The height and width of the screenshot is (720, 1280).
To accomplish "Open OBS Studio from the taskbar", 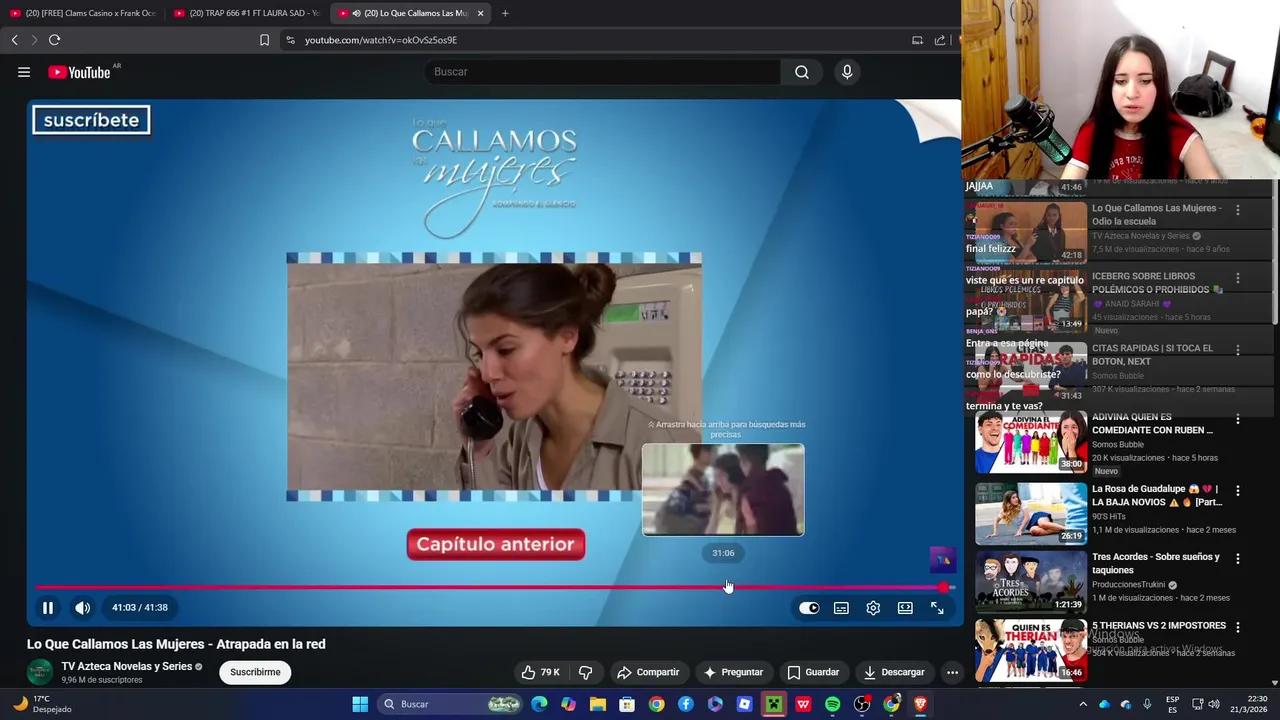I will [x=862, y=704].
